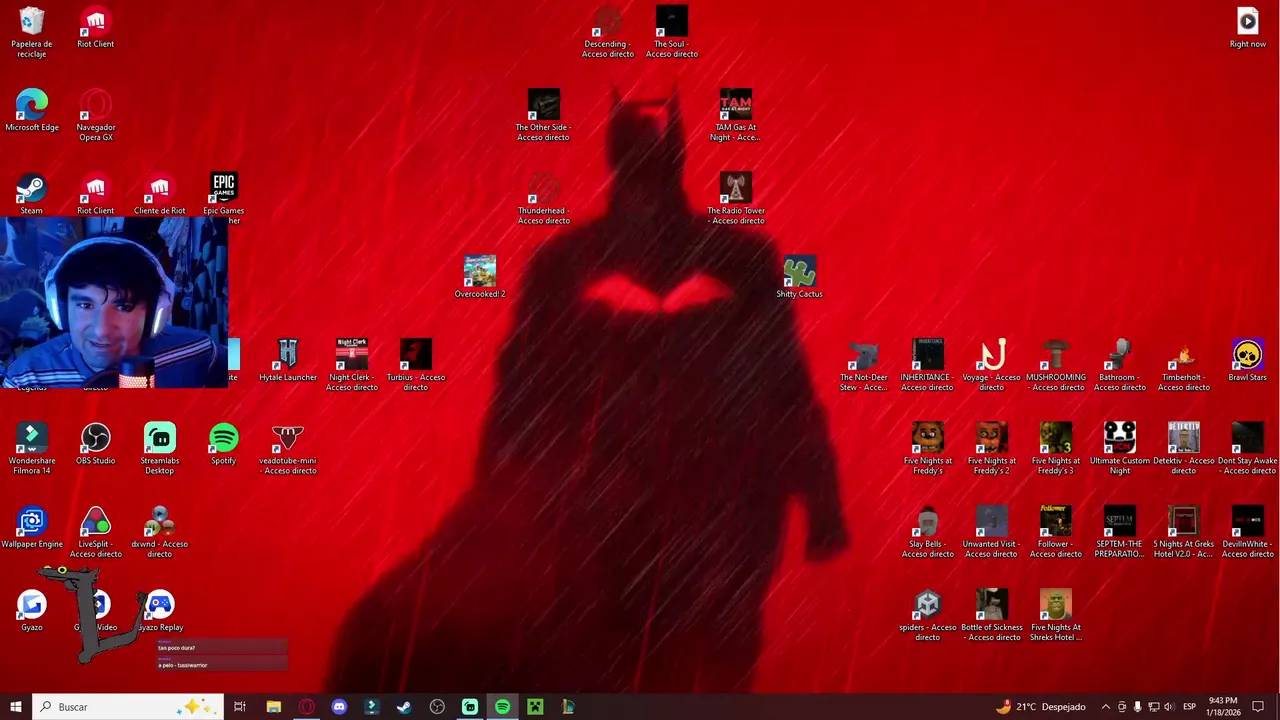Open the Voyage shortcut
The width and height of the screenshot is (1280, 720).
point(992,366)
